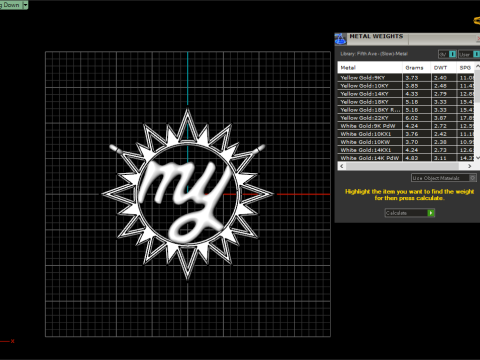This screenshot has height=360, width=480.
Task: Select the Yellow Gold:18KY row
Action: point(406,102)
